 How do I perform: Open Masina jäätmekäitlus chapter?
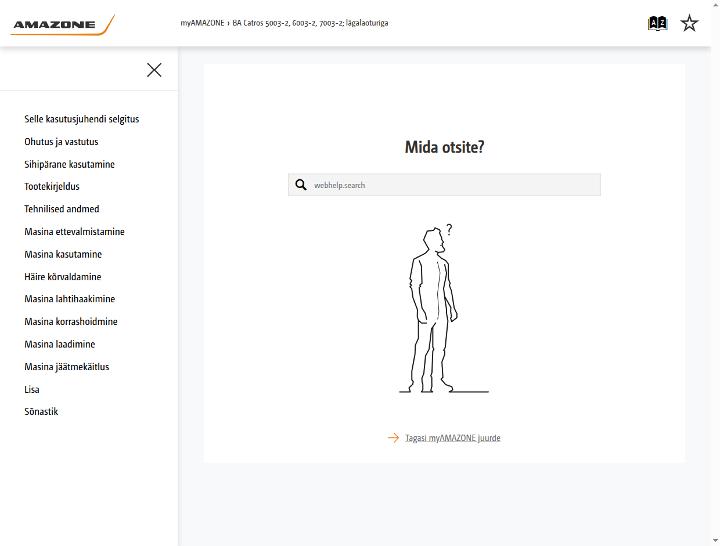[67, 366]
